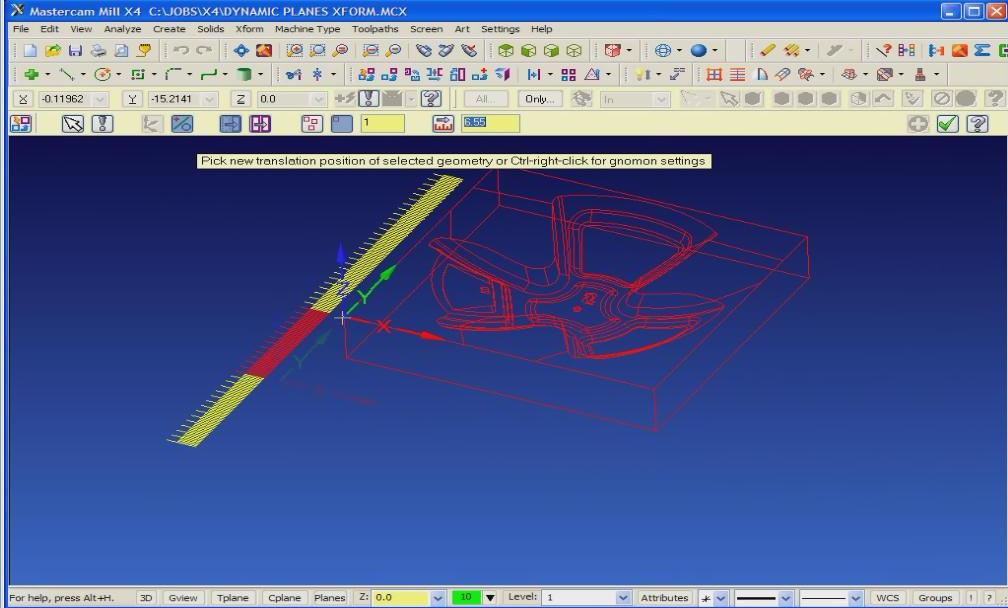The height and width of the screenshot is (608, 1008).
Task: Save the file using the floppy disk icon
Action: (x=75, y=50)
